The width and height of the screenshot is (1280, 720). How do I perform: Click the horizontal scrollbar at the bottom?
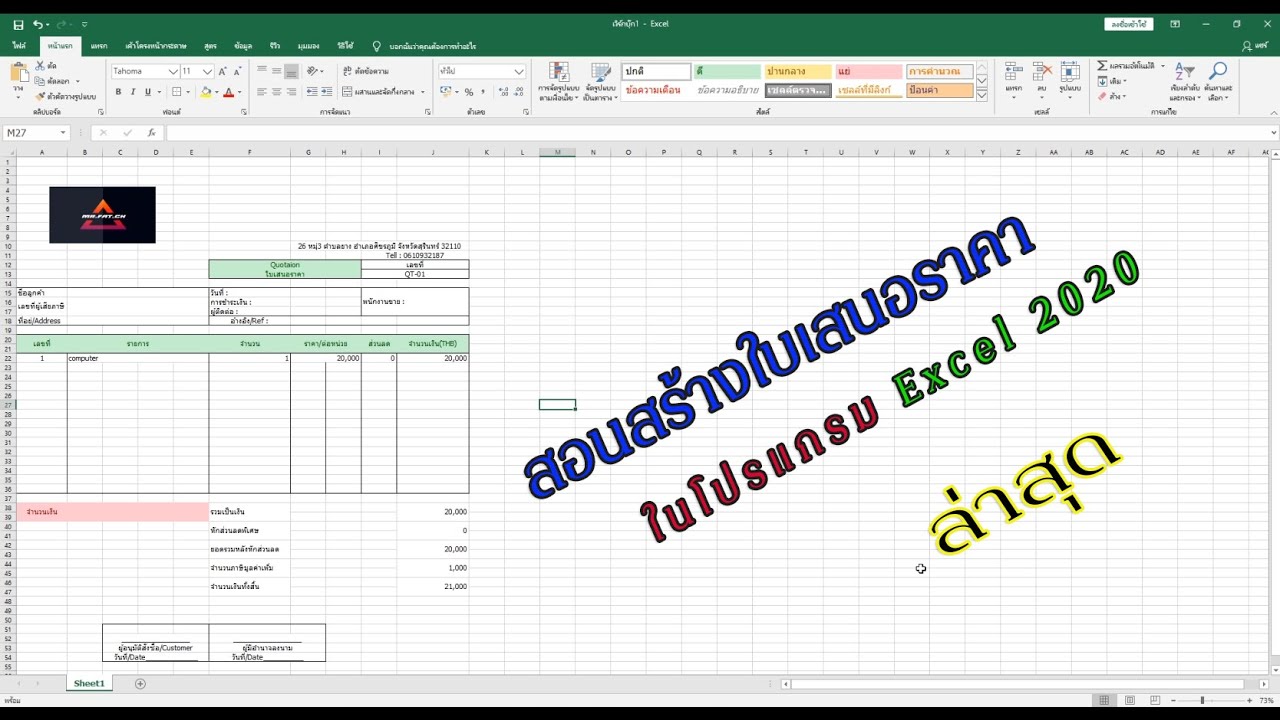point(1016,684)
